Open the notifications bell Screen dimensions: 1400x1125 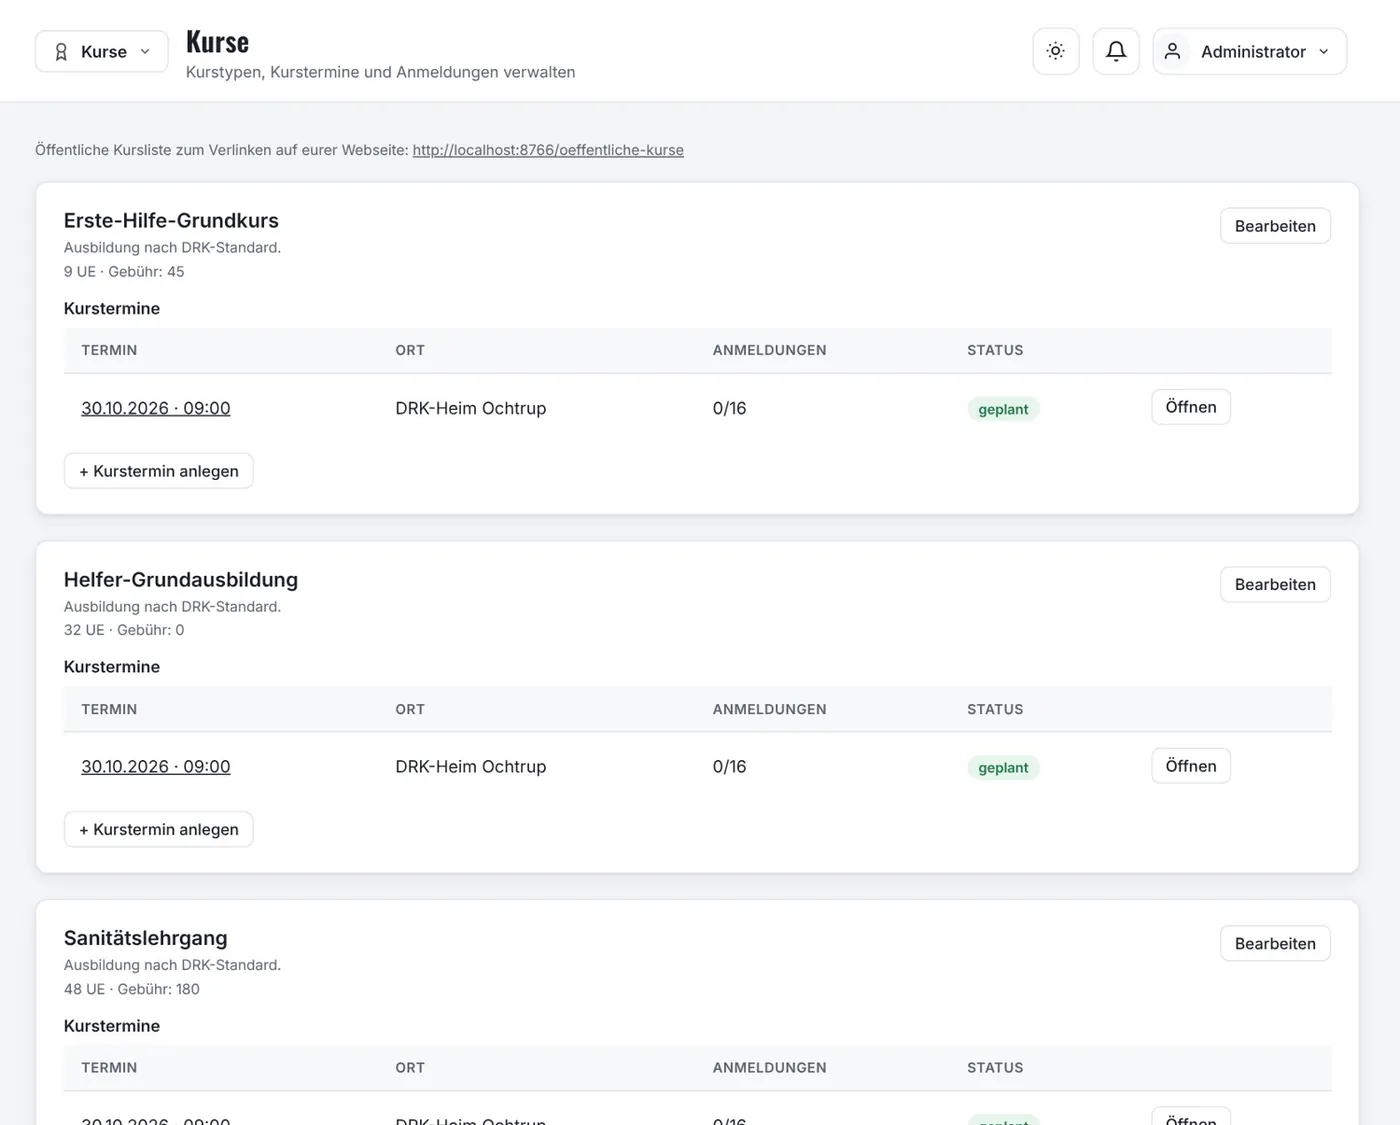click(1116, 51)
